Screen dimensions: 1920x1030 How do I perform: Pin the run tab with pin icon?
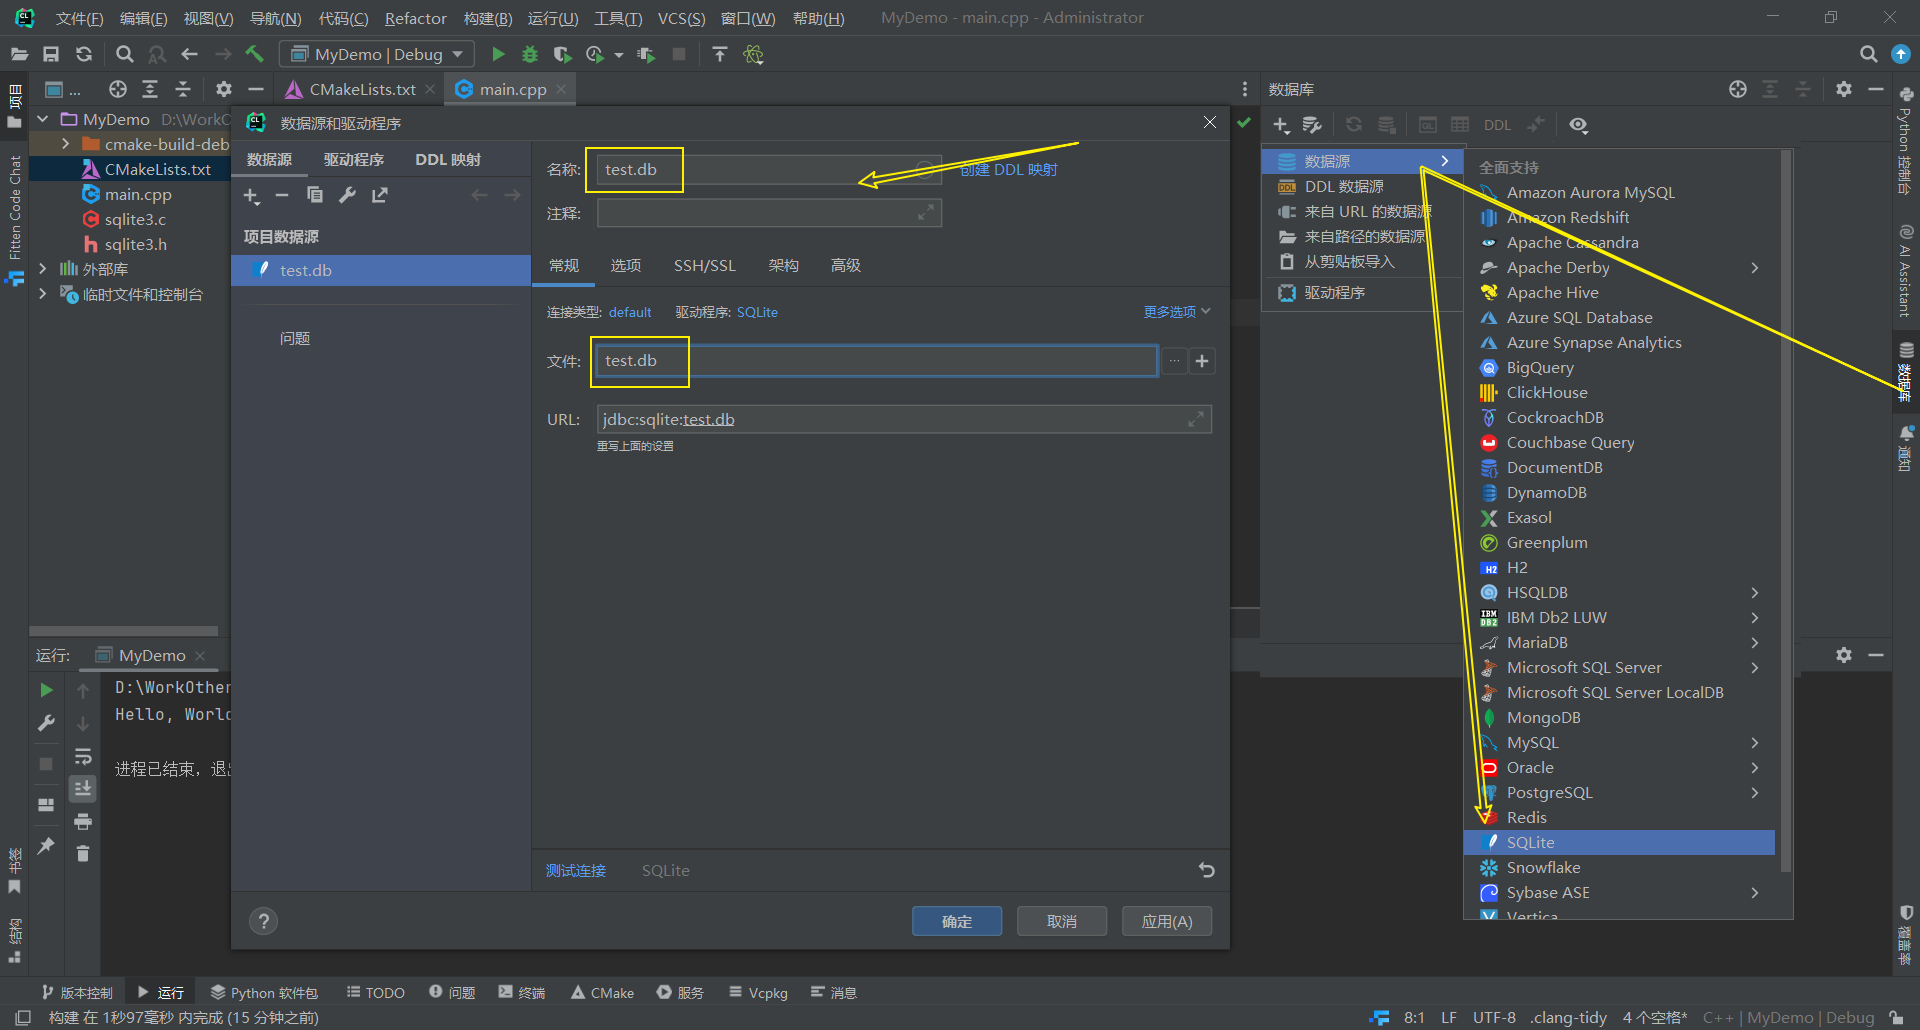click(46, 846)
